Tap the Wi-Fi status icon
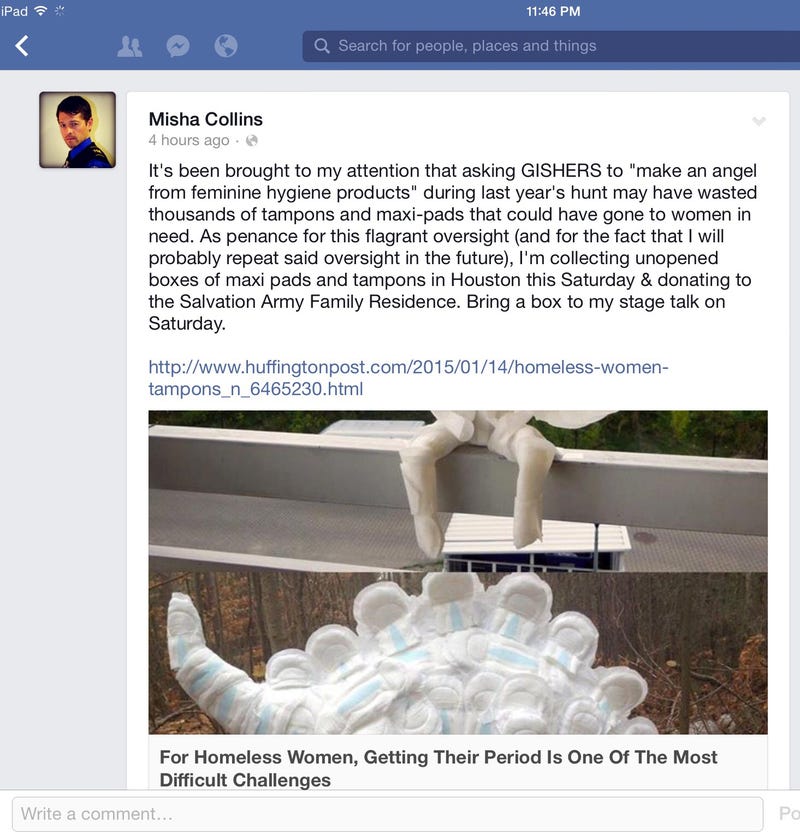 (40, 11)
